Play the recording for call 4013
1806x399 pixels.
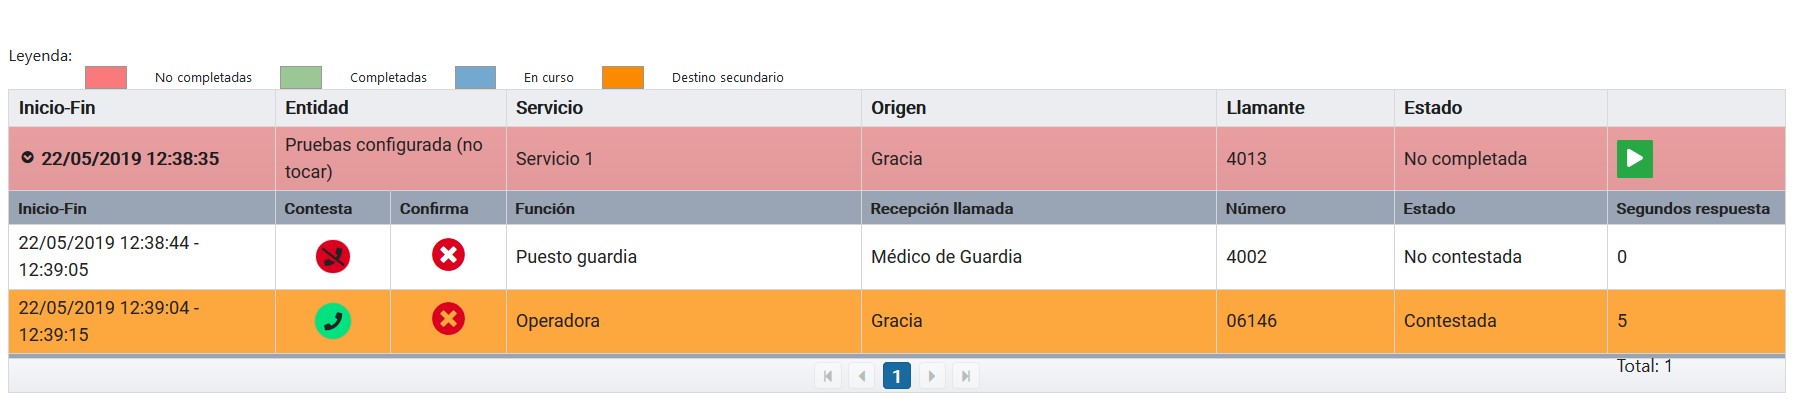(x=1634, y=158)
